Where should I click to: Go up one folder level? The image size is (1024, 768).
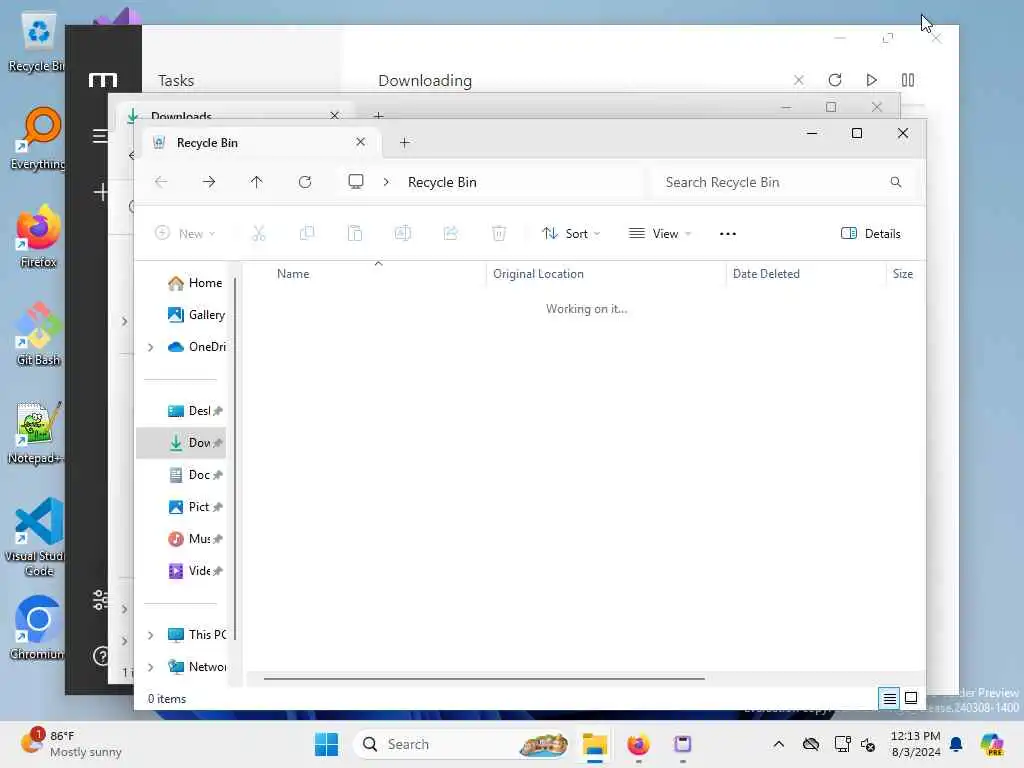pos(257,182)
